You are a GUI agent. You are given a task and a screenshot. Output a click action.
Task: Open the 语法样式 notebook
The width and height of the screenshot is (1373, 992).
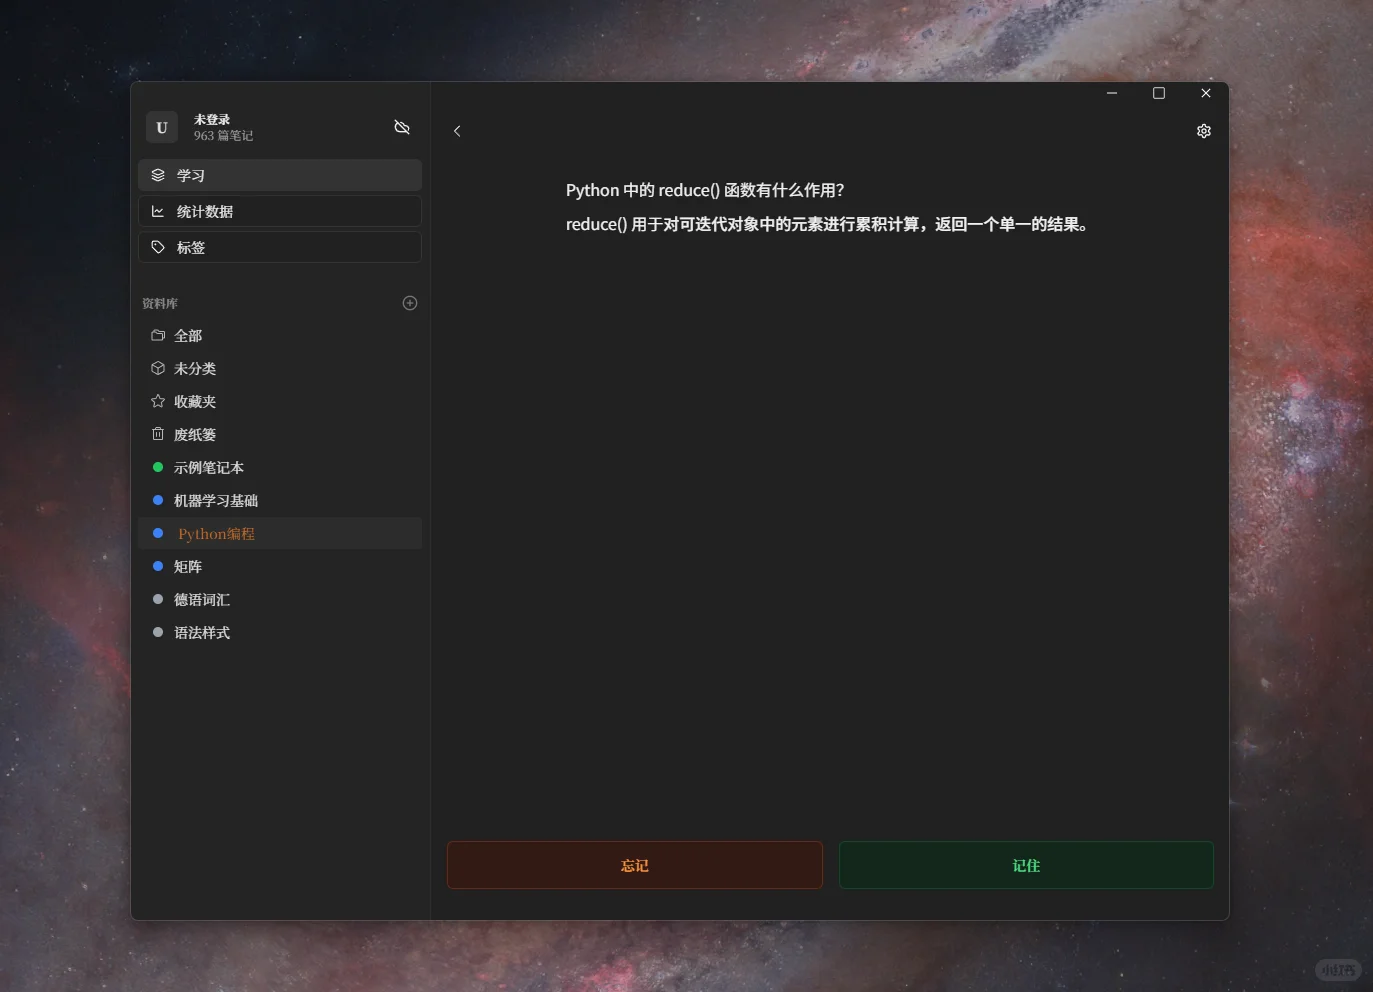(x=201, y=632)
